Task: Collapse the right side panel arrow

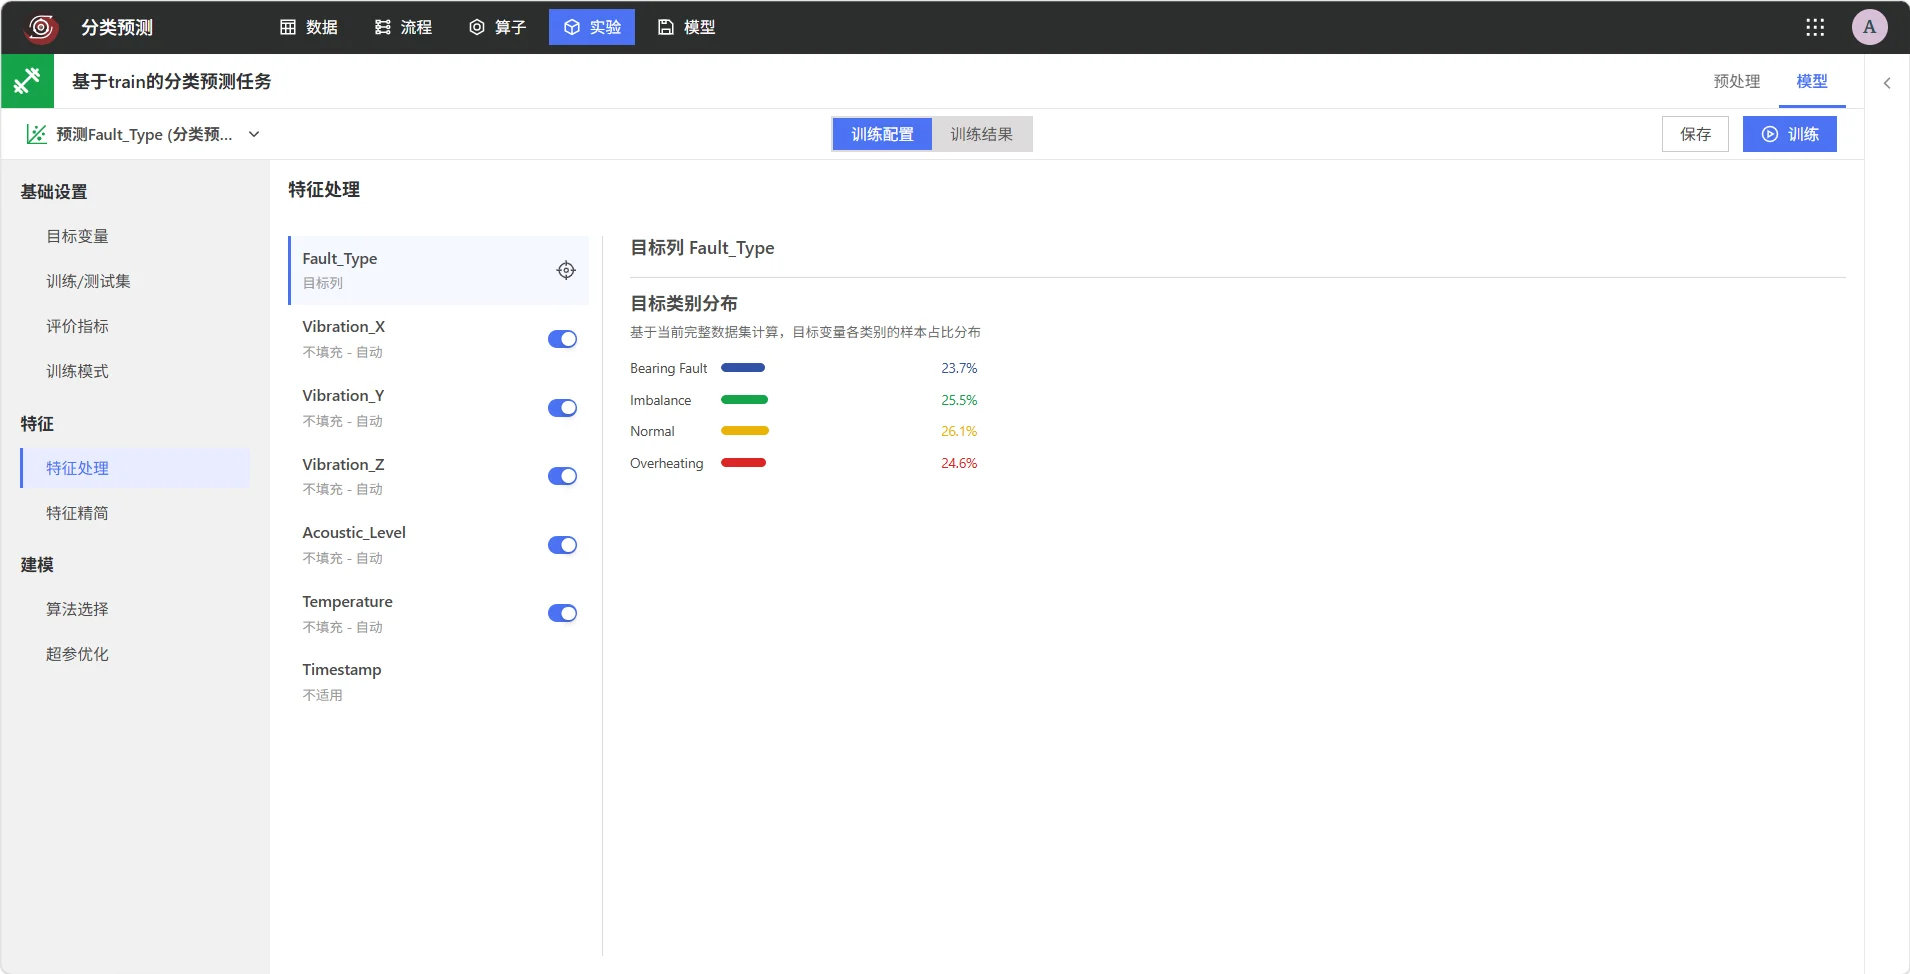Action: tap(1887, 83)
